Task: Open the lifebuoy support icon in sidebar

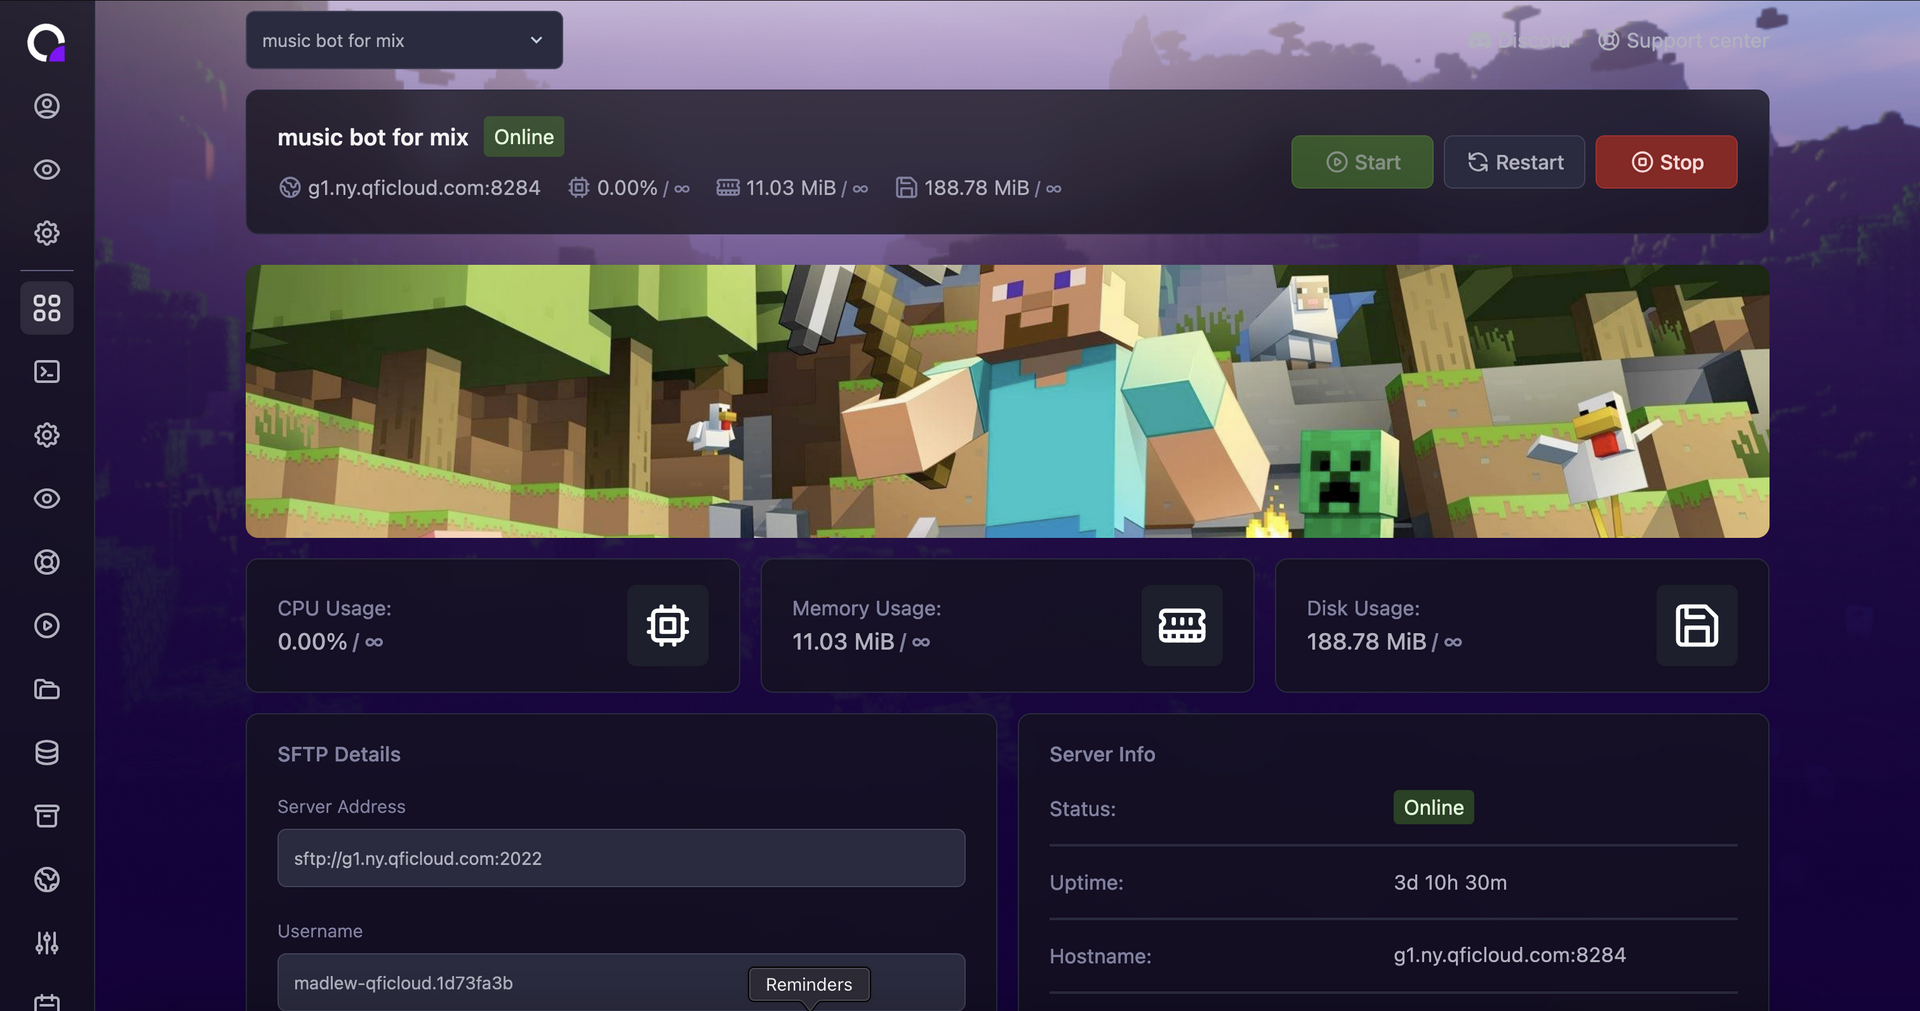Action: tap(47, 562)
